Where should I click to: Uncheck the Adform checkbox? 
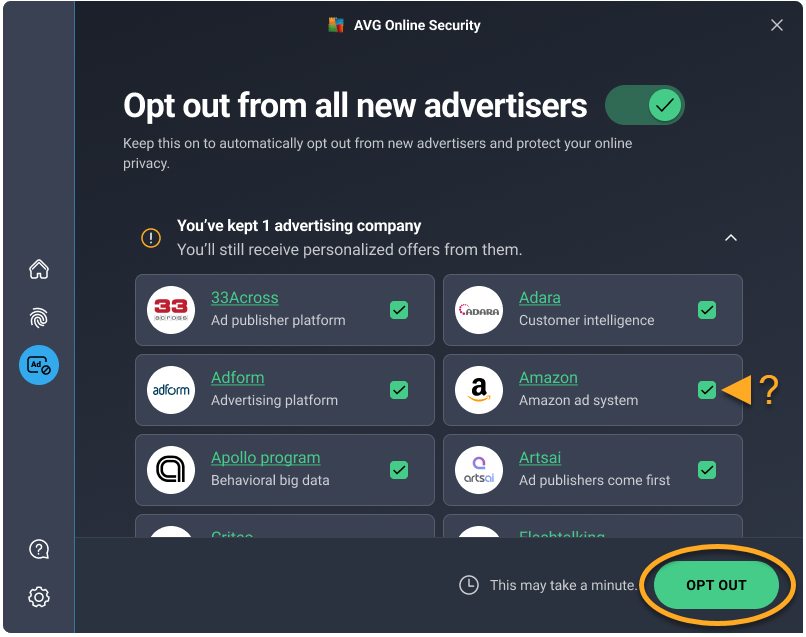pos(399,390)
